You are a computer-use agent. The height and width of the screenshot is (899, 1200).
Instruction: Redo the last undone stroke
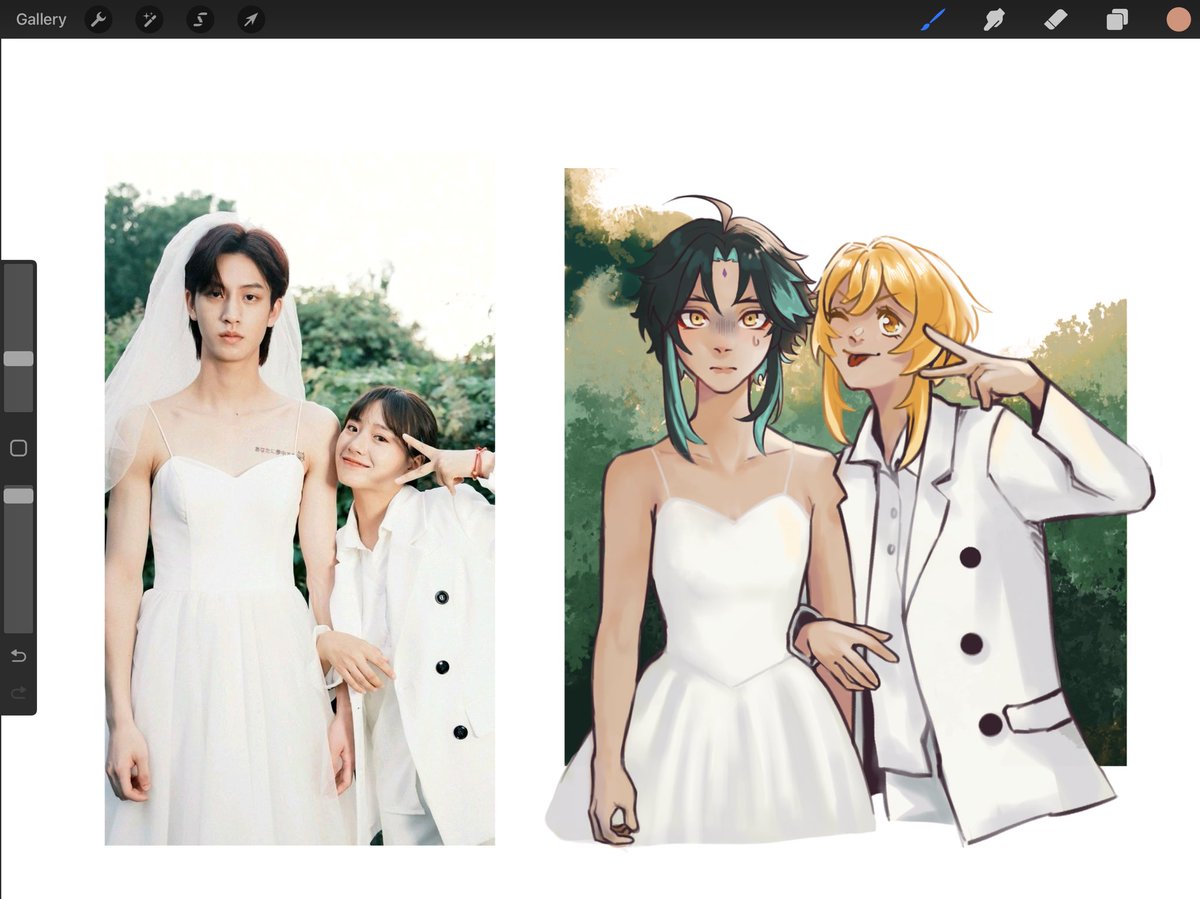[18, 692]
